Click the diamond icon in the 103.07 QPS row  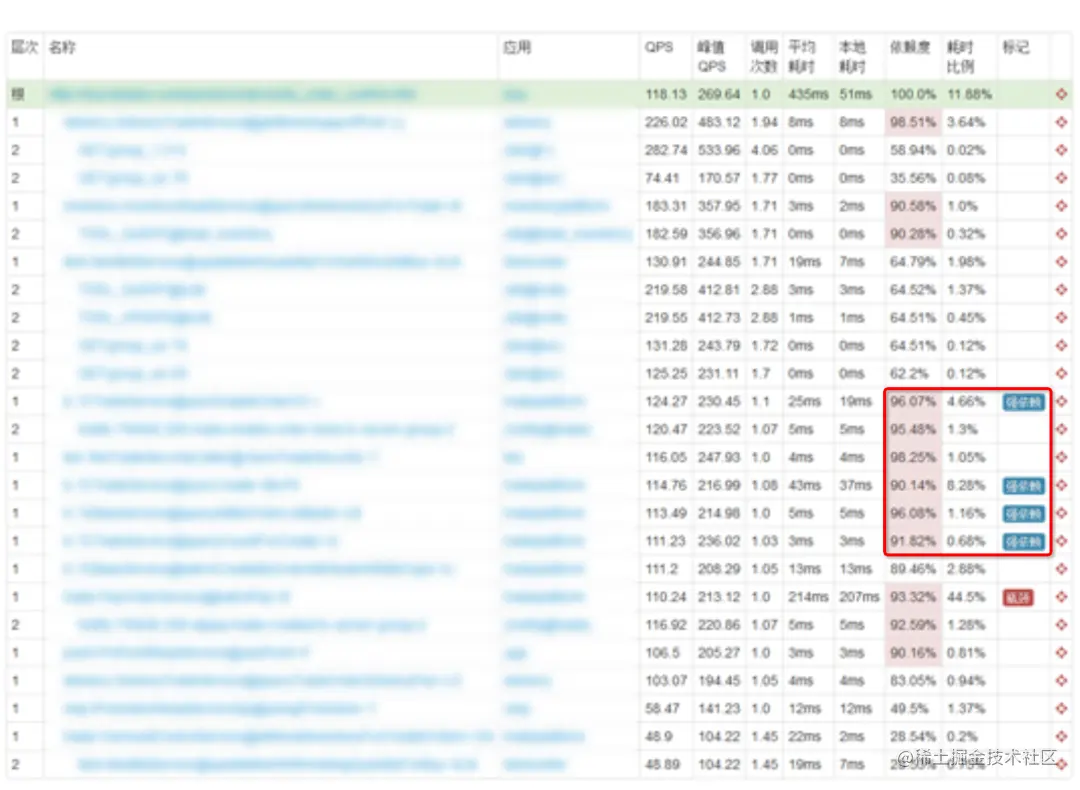(x=1061, y=680)
